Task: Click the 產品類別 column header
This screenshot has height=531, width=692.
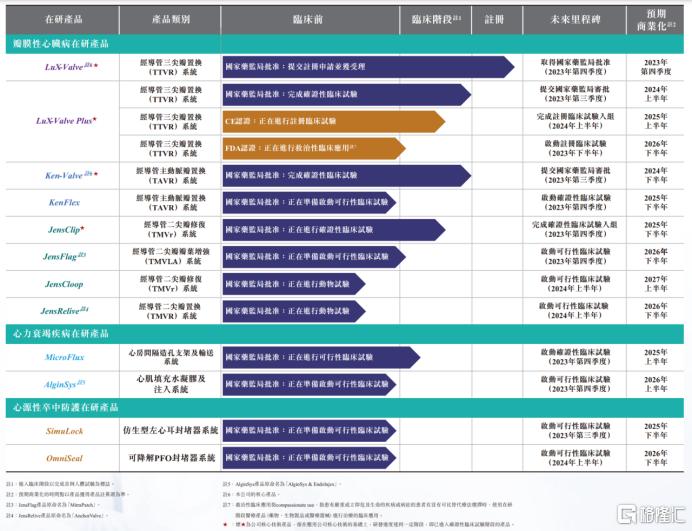Action: tap(171, 19)
